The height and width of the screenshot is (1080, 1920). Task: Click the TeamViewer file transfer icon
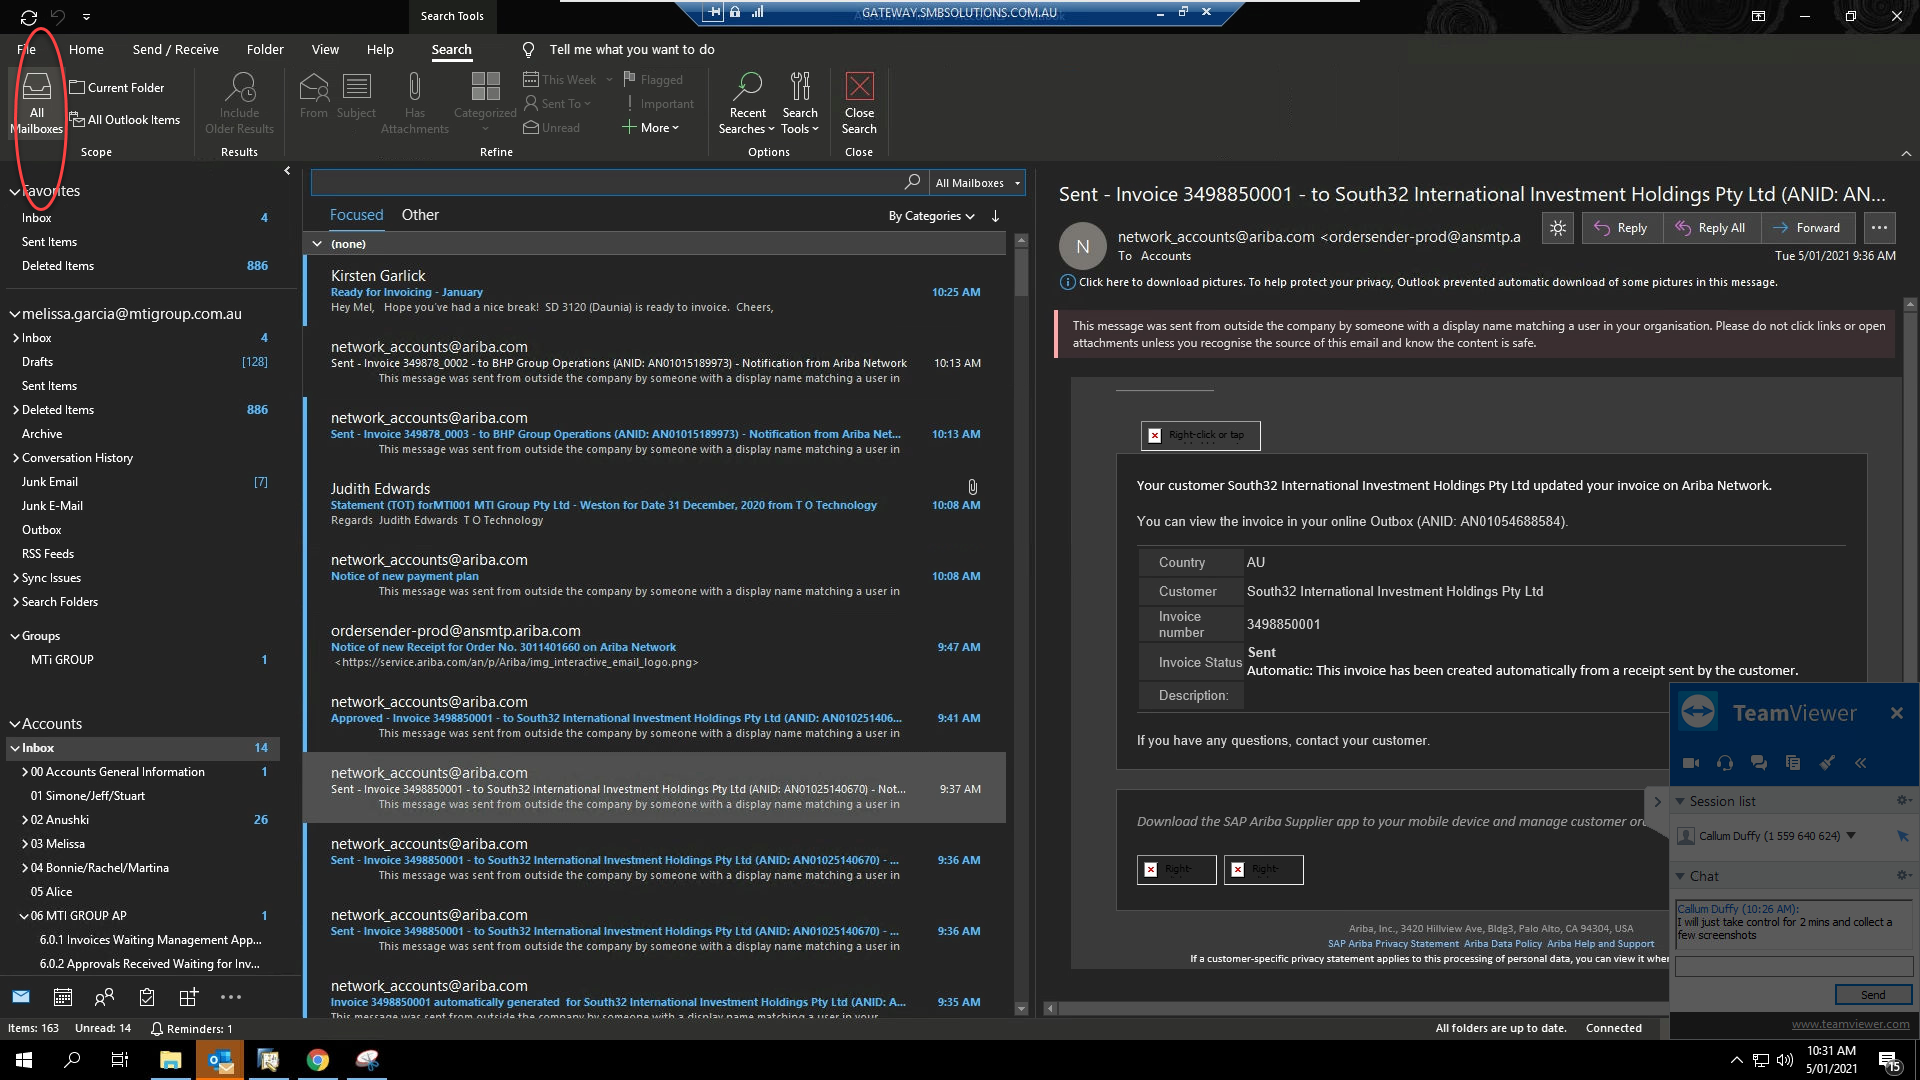click(1793, 763)
